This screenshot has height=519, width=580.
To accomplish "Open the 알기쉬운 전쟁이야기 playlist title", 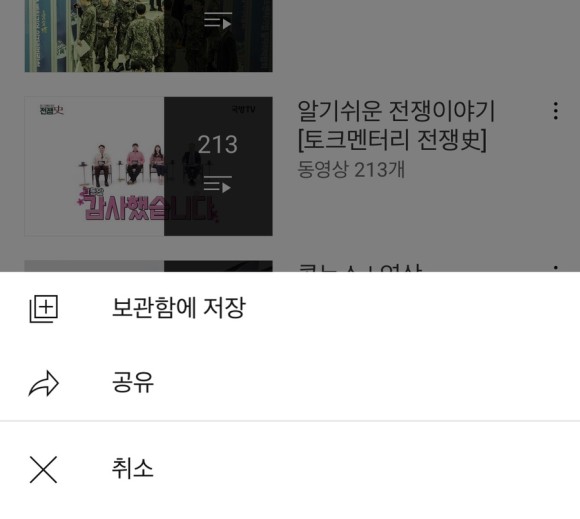I will pyautogui.click(x=396, y=125).
